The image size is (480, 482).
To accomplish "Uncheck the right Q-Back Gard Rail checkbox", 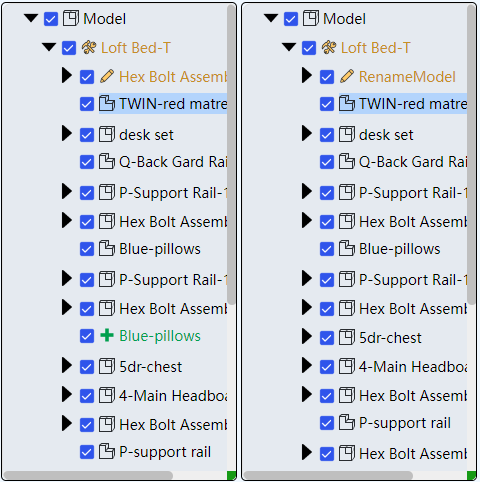I will 327,162.
